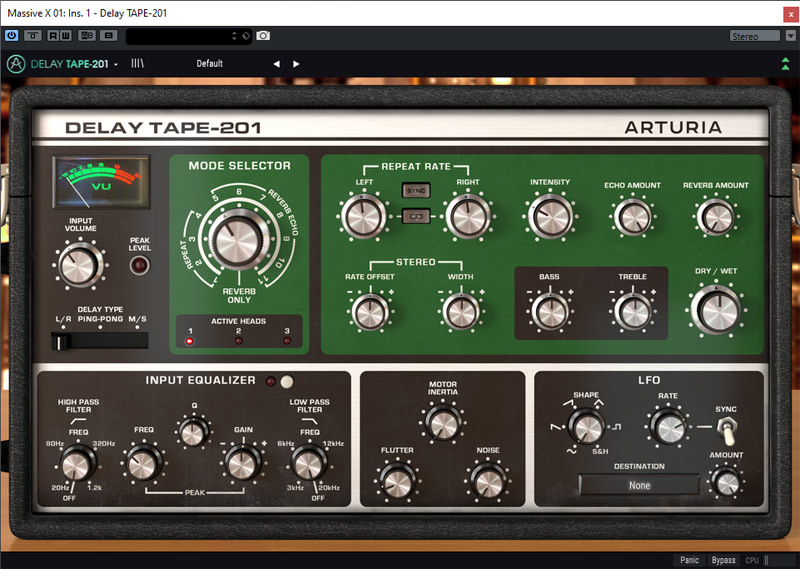
Task: Click the Default preset name
Action: (x=210, y=64)
